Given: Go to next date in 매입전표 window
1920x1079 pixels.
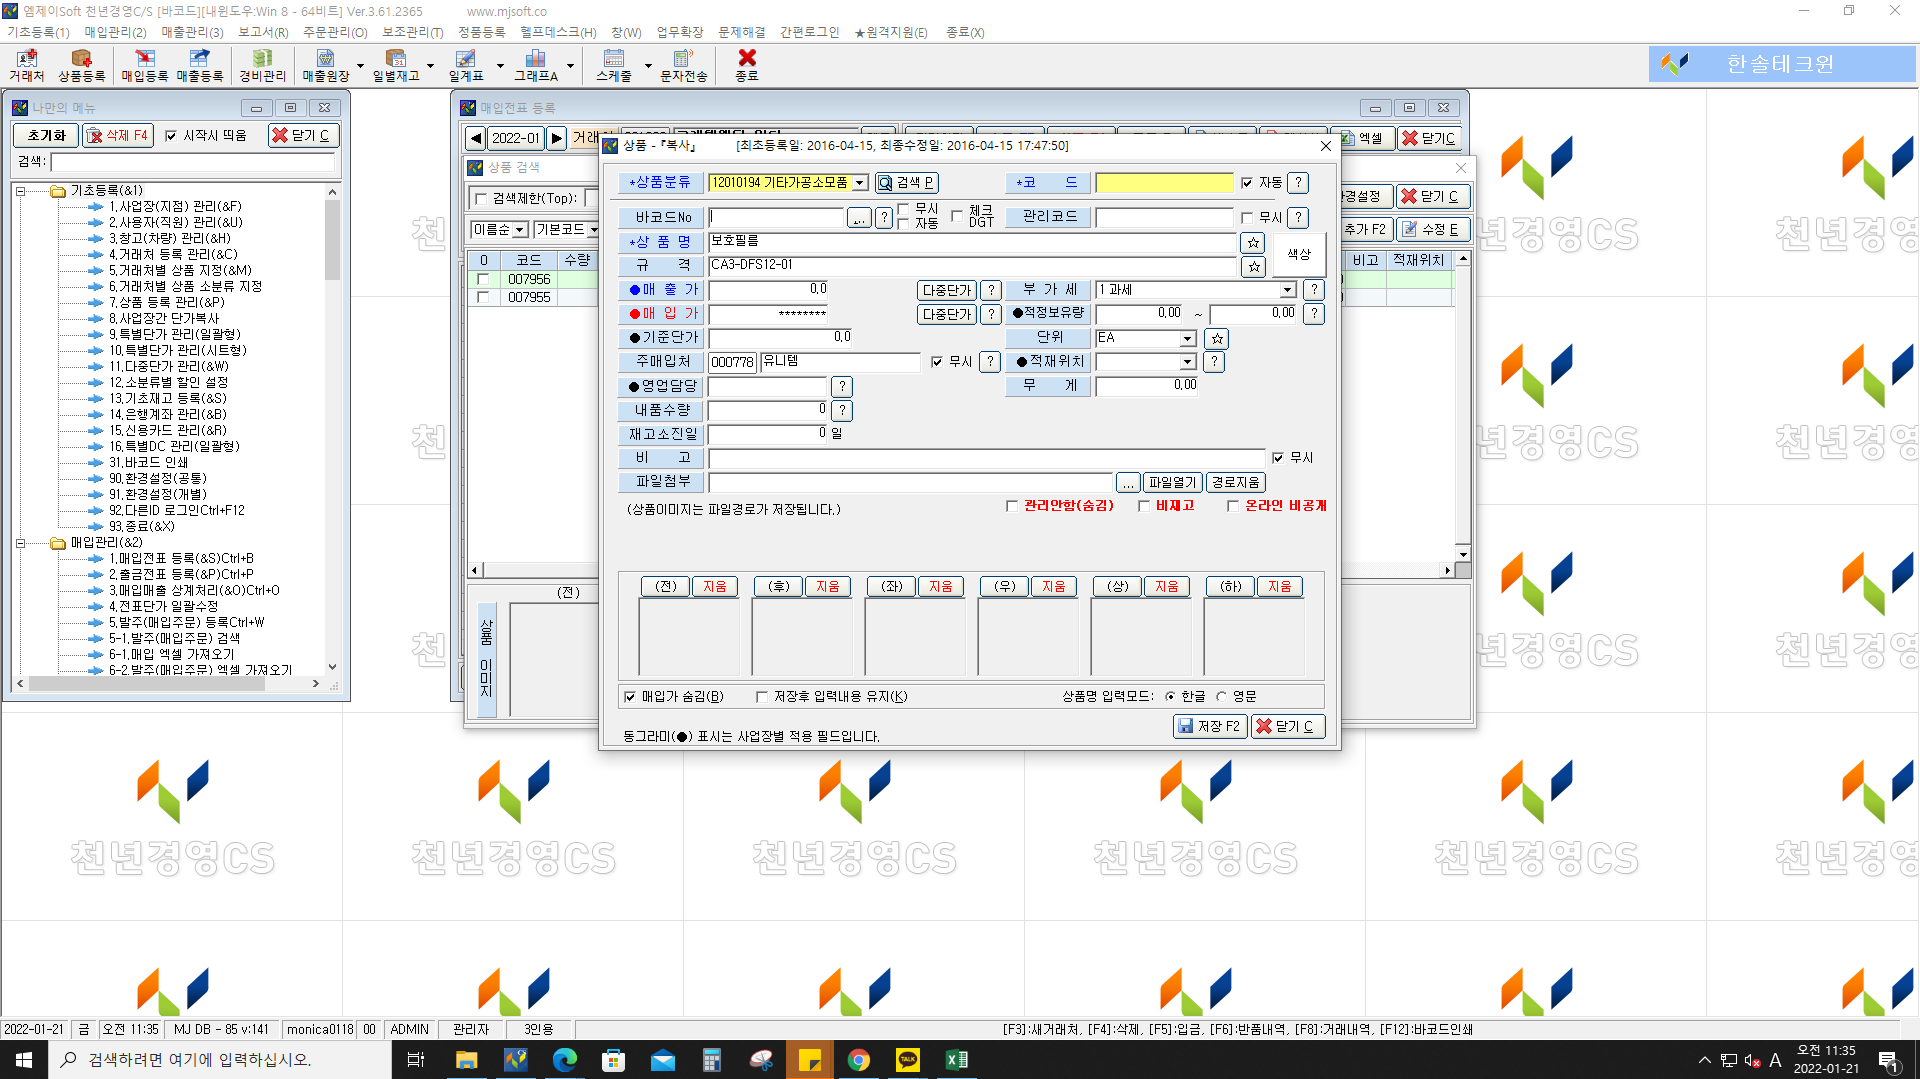Looking at the screenshot, I should [557, 138].
